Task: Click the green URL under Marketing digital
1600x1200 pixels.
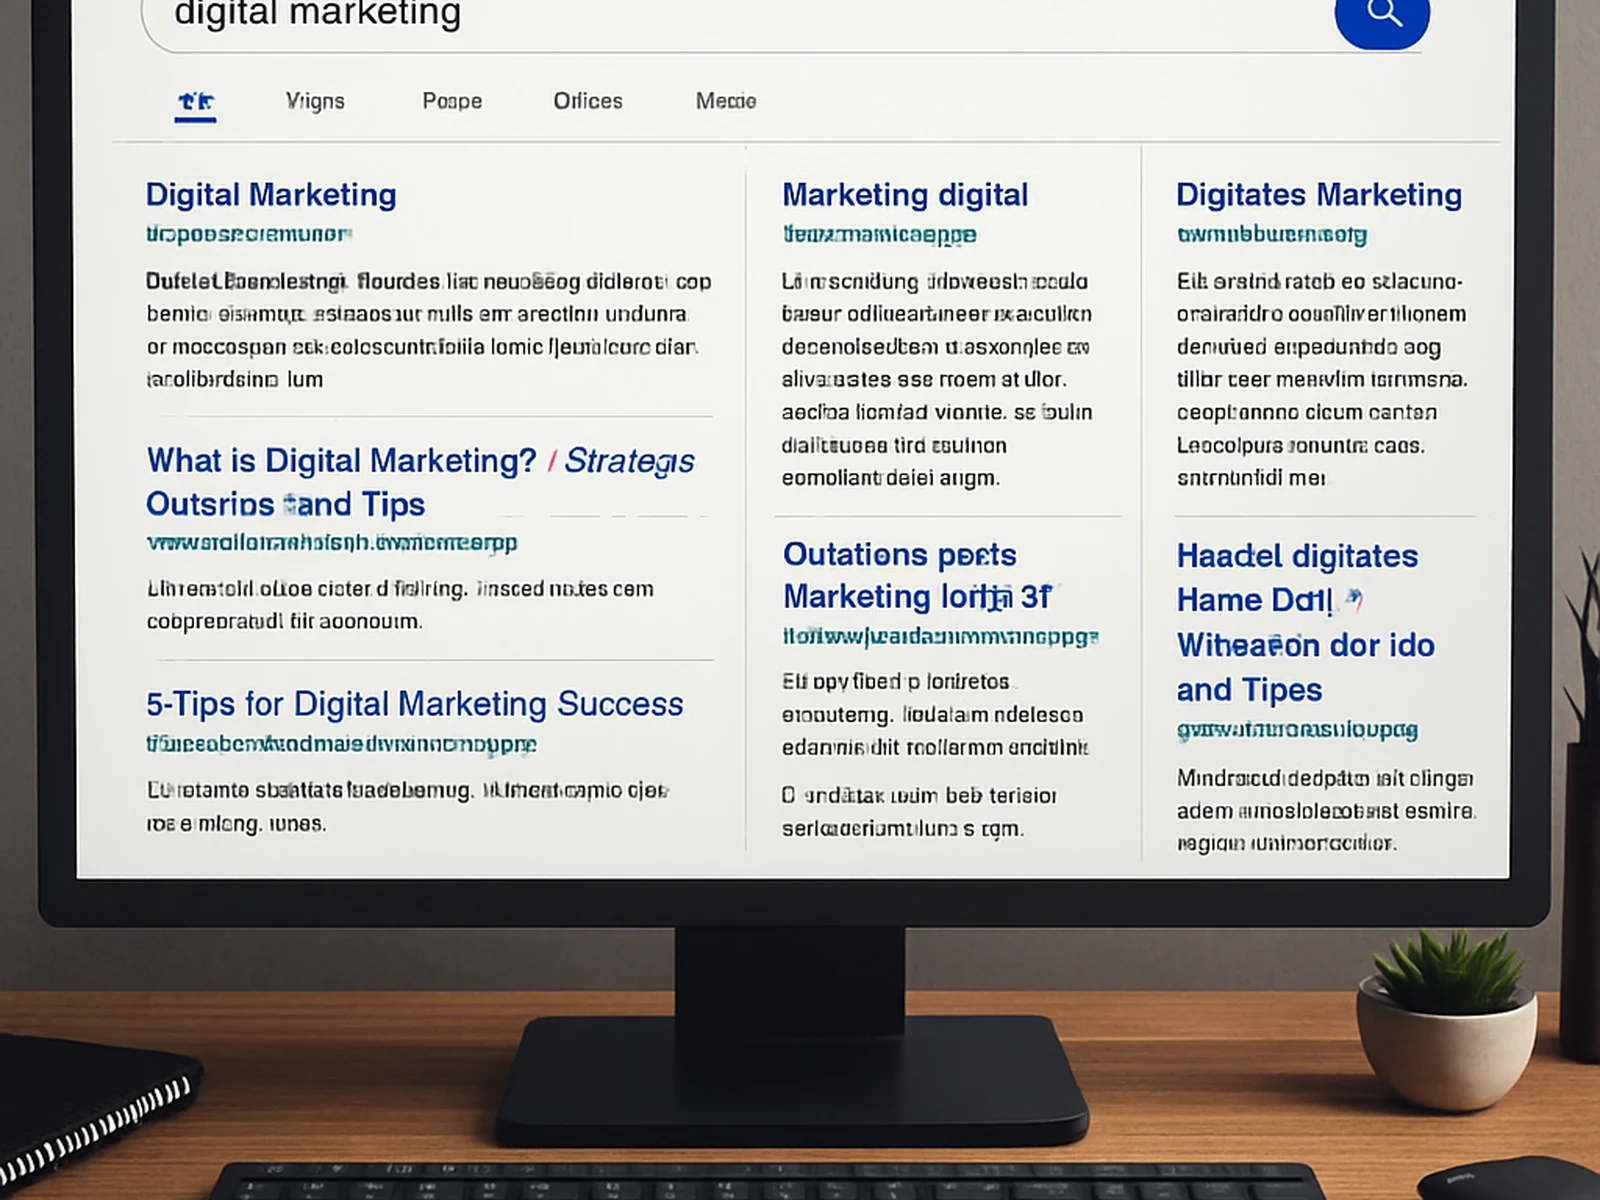Action: point(878,234)
